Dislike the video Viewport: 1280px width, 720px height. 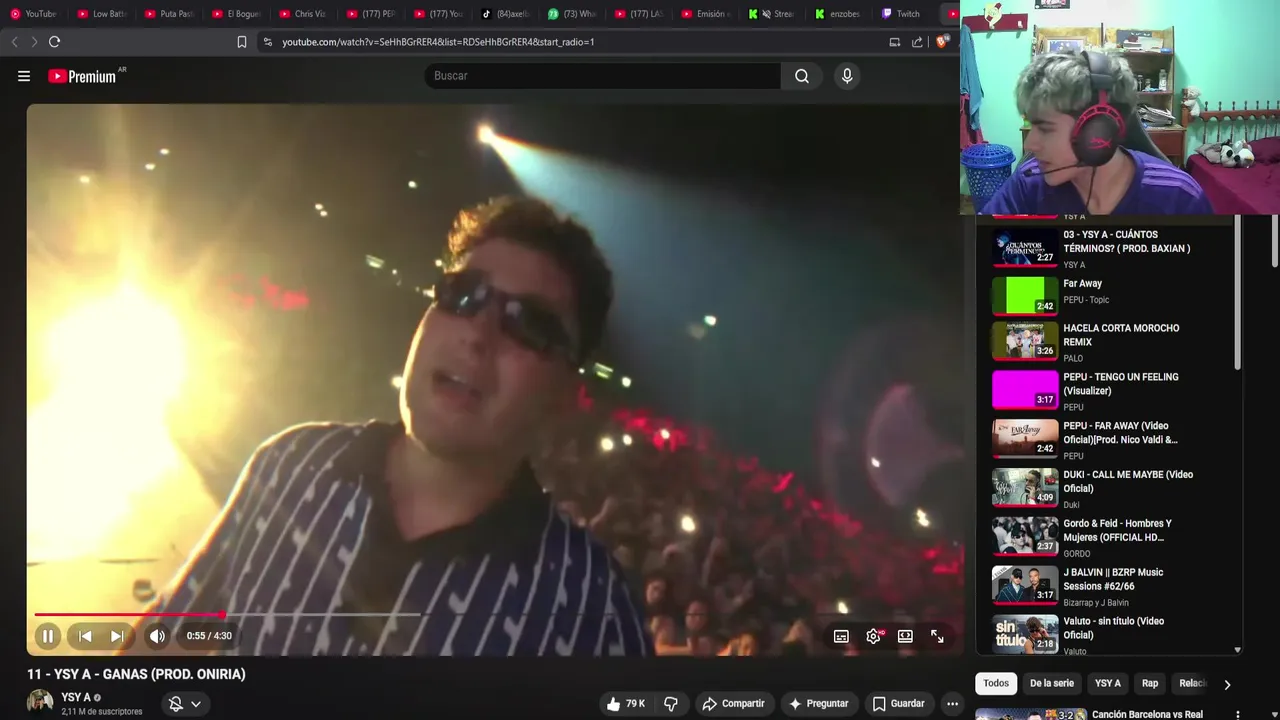tap(671, 704)
